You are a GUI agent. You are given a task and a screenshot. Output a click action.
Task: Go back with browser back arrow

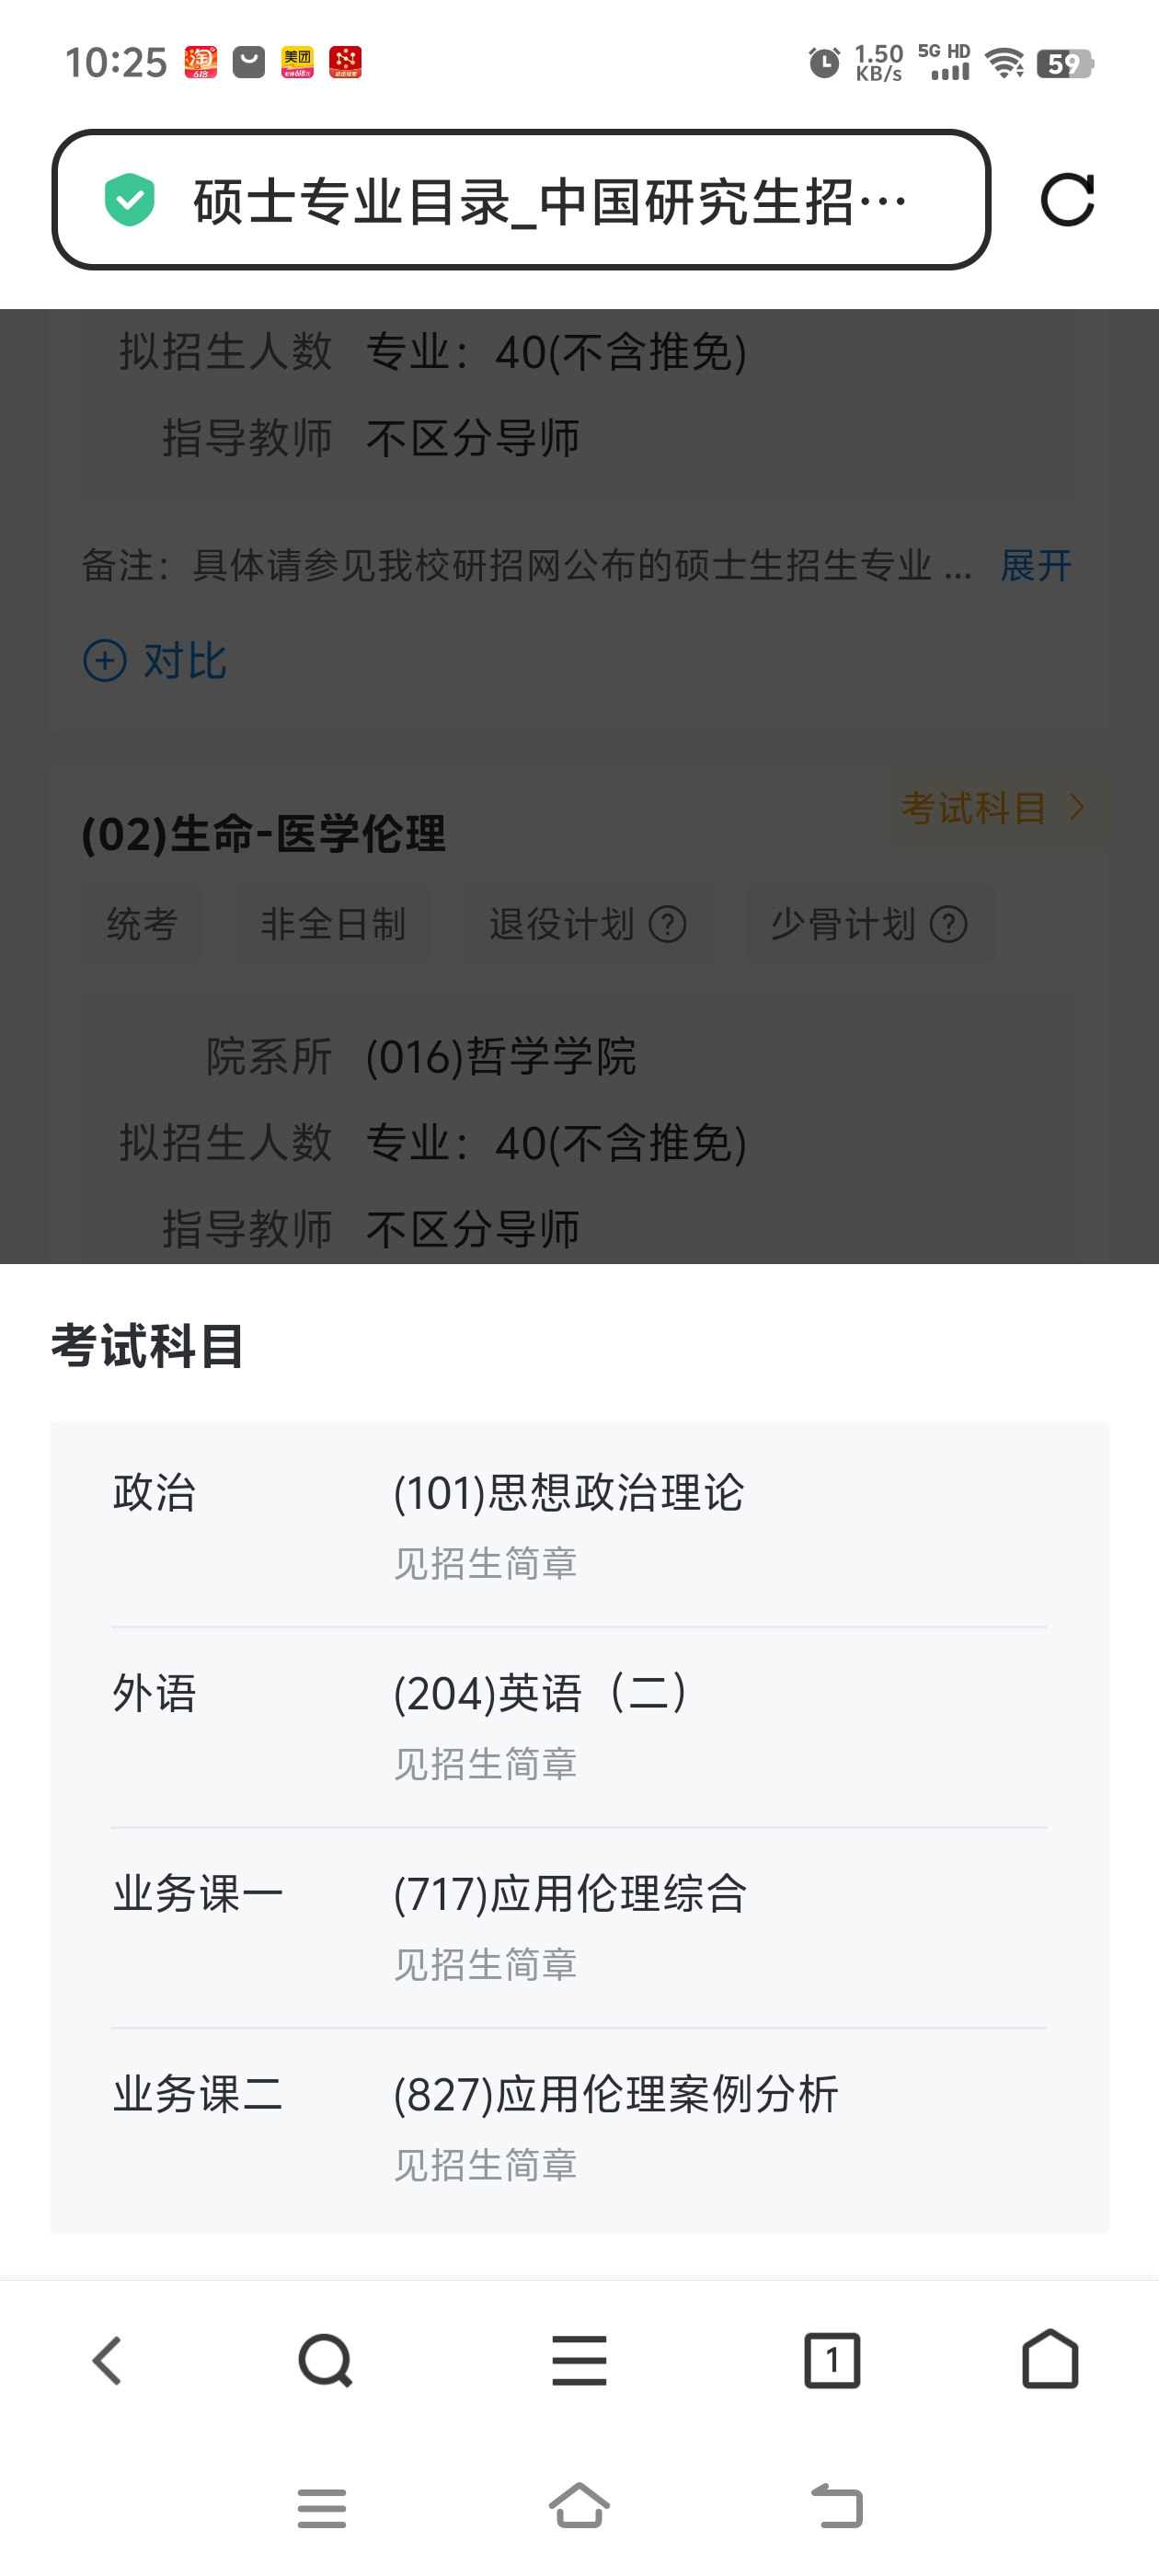[x=108, y=2360]
